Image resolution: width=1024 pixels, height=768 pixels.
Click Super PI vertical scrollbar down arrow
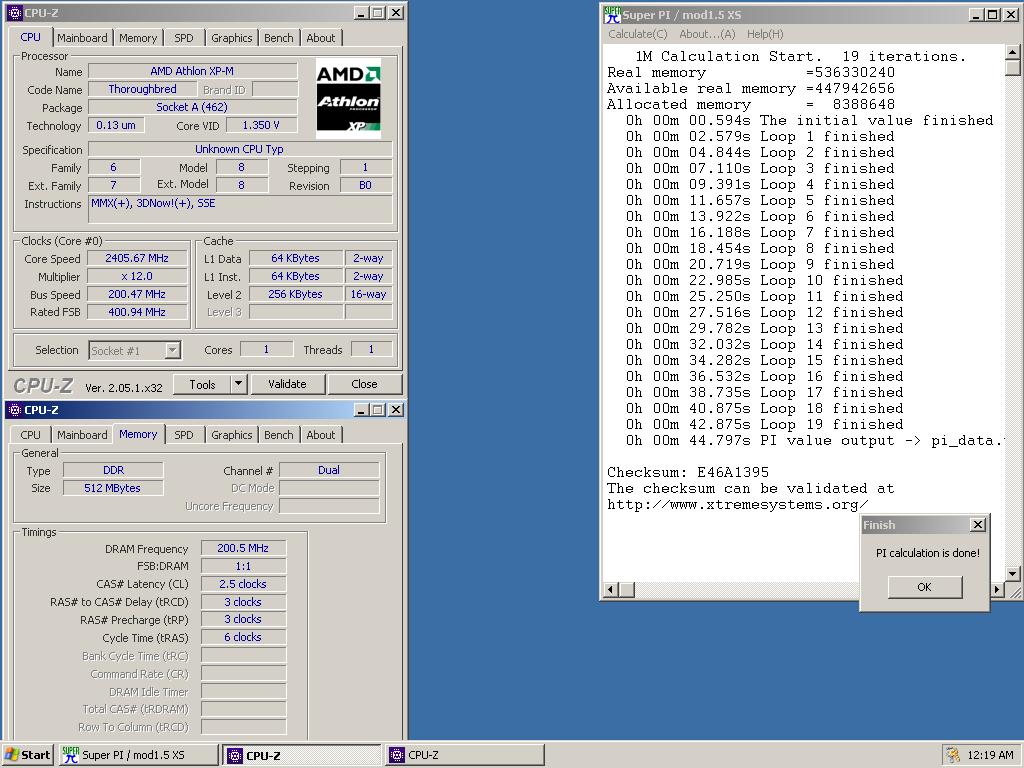point(1012,573)
